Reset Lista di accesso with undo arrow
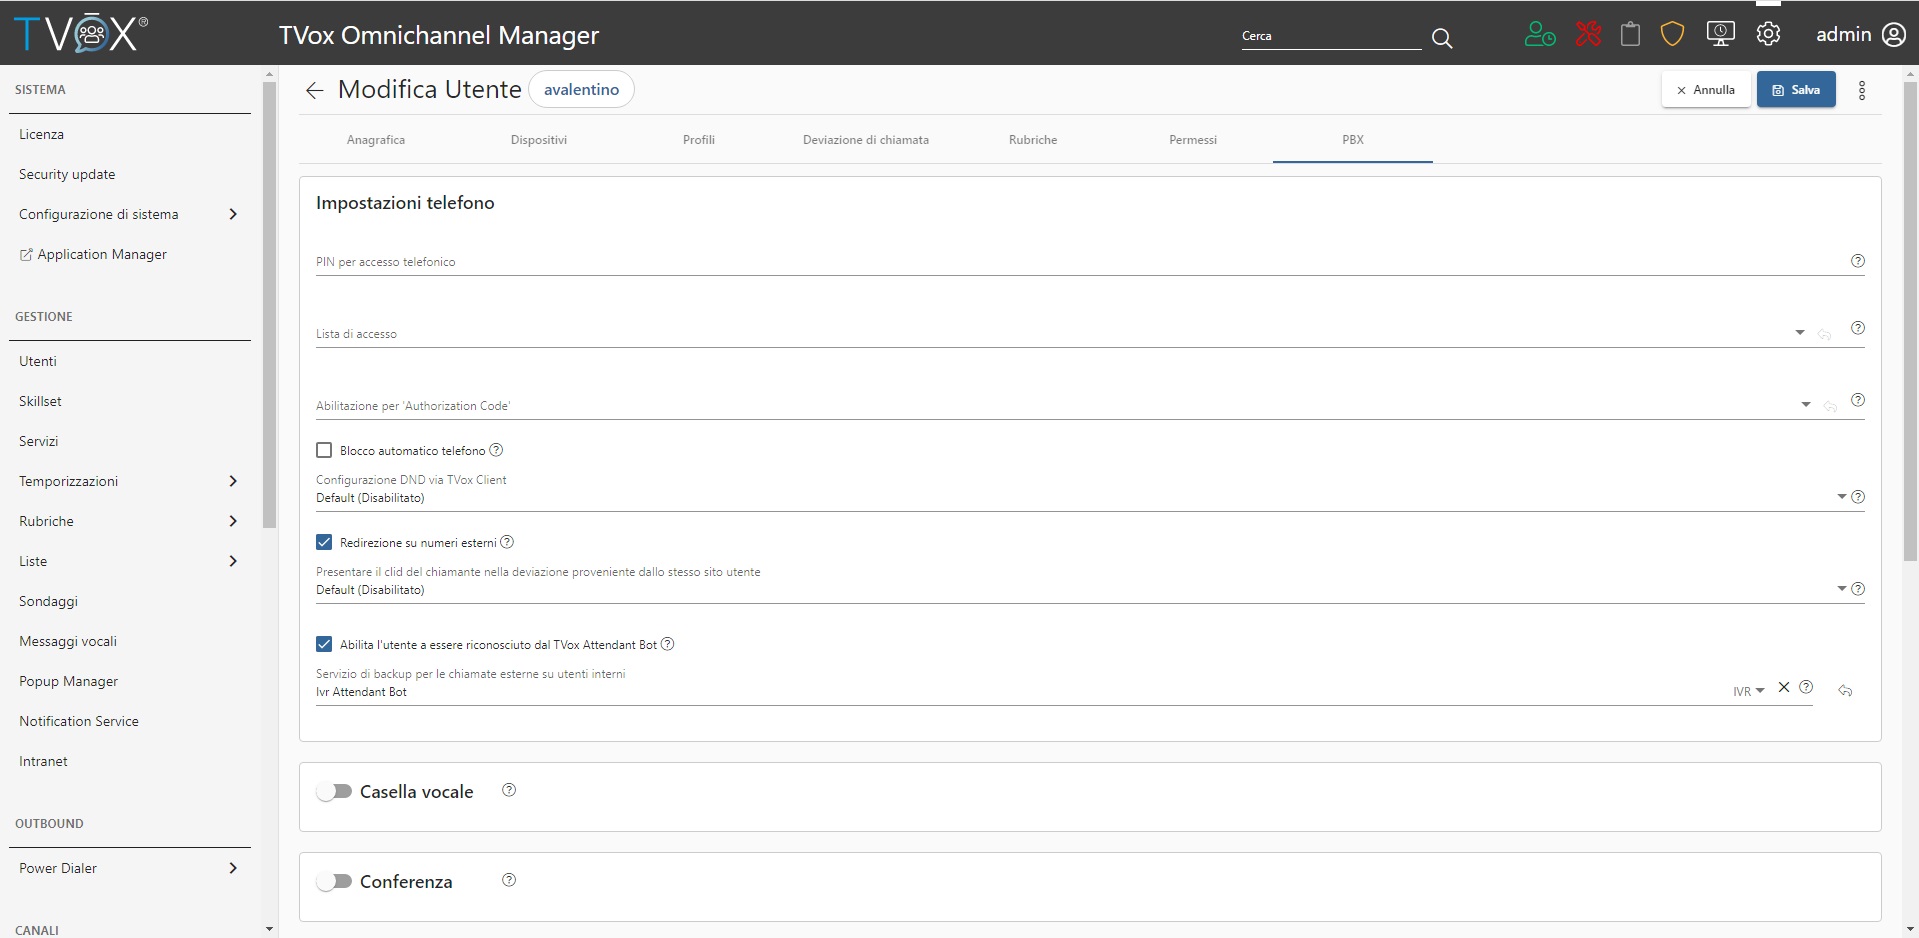Image resolution: width=1919 pixels, height=938 pixels. click(1824, 335)
